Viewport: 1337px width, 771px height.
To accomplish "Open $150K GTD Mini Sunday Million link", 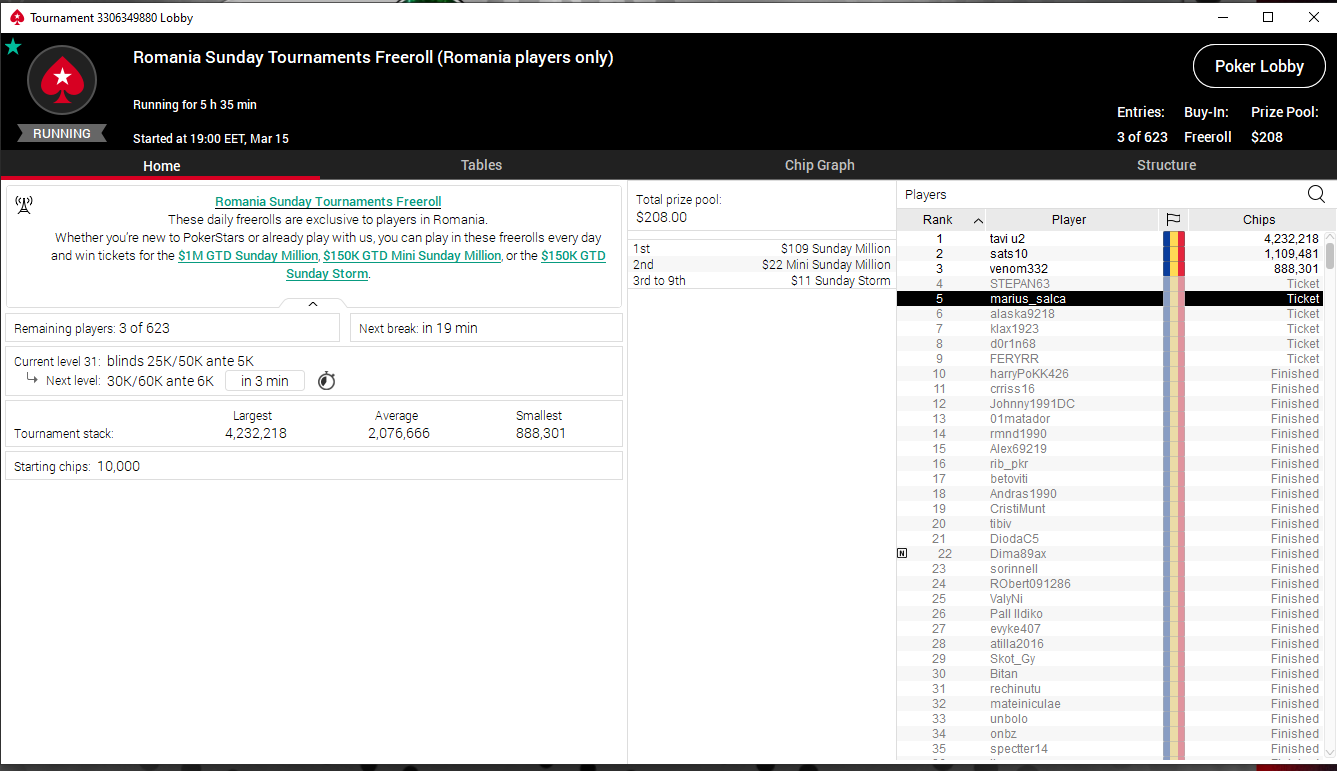I will 412,256.
